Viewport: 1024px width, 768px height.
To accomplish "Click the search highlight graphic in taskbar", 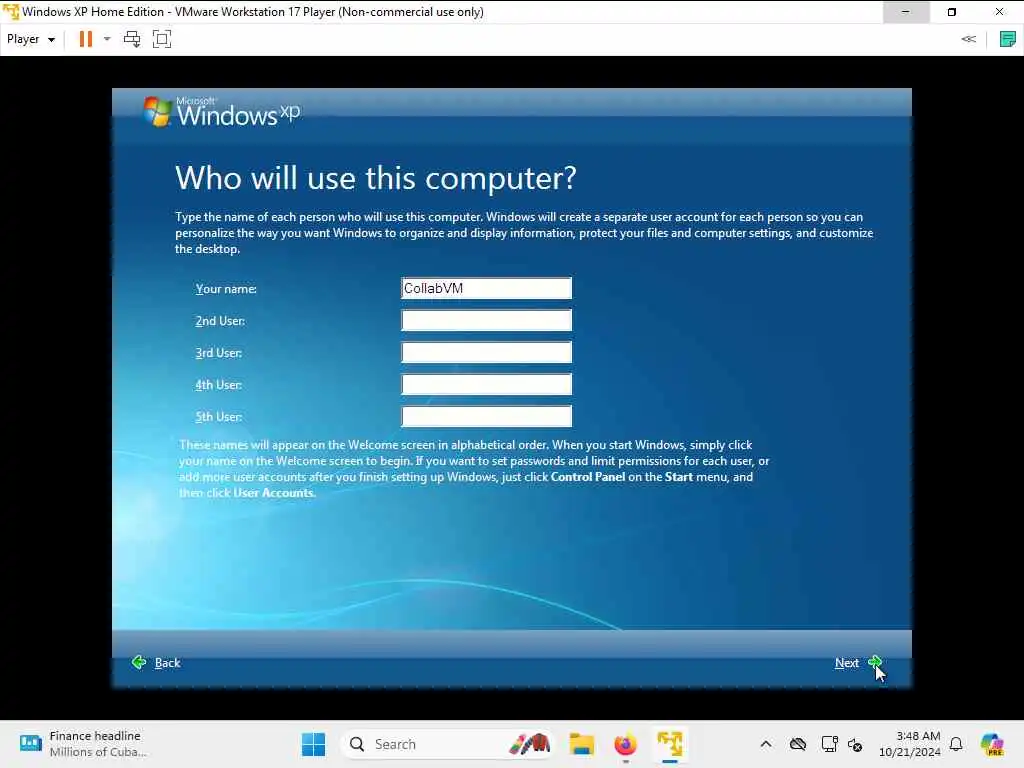I will tap(530, 744).
